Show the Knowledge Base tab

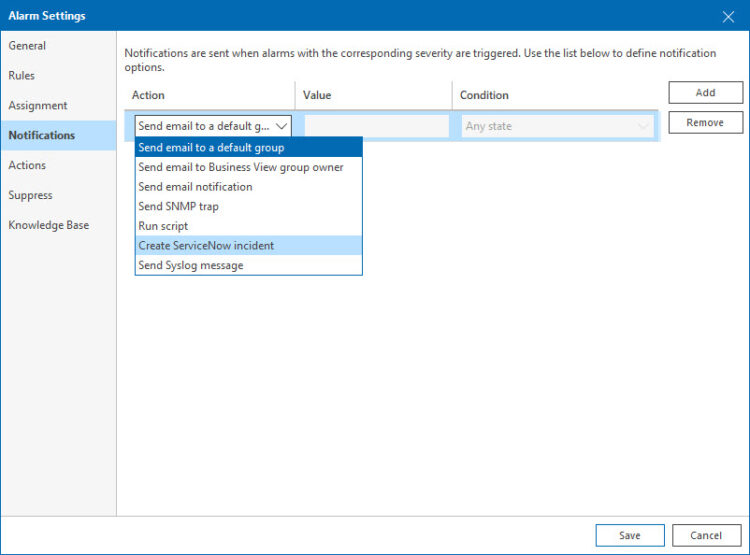[48, 226]
